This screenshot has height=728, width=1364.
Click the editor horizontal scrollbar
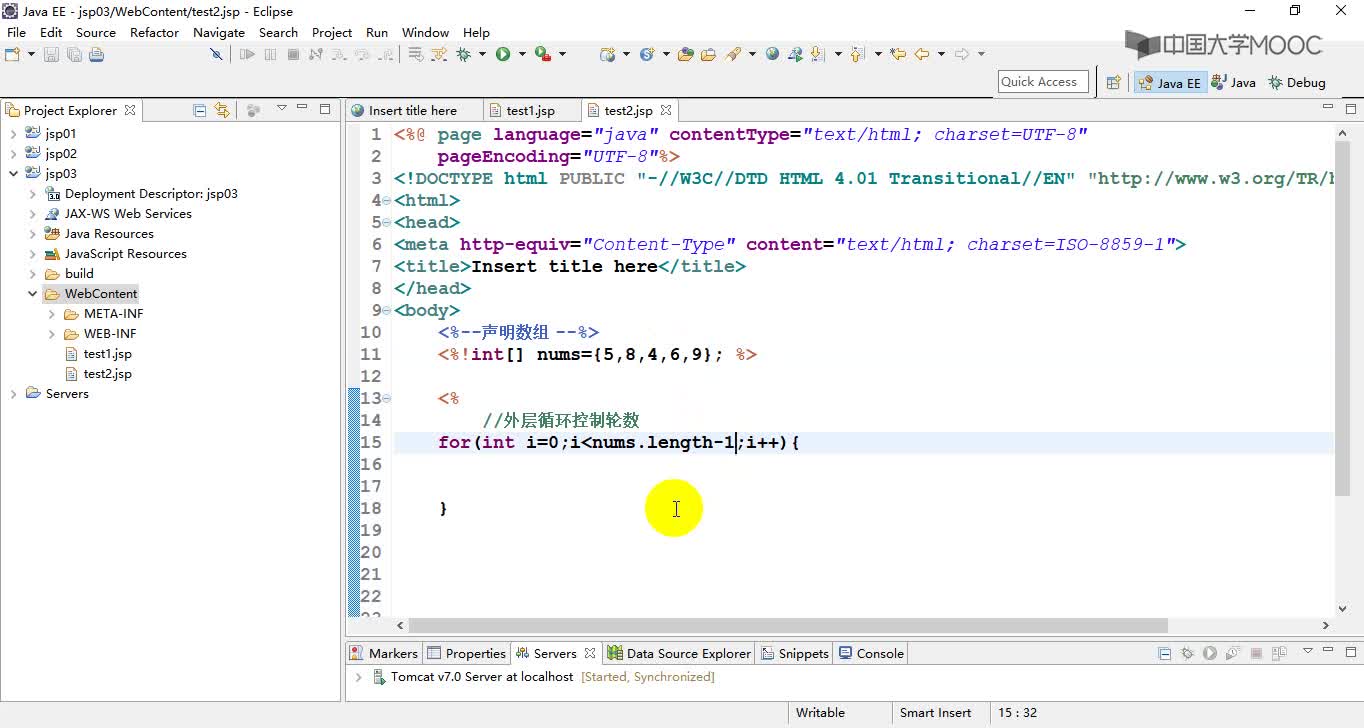(x=788, y=625)
